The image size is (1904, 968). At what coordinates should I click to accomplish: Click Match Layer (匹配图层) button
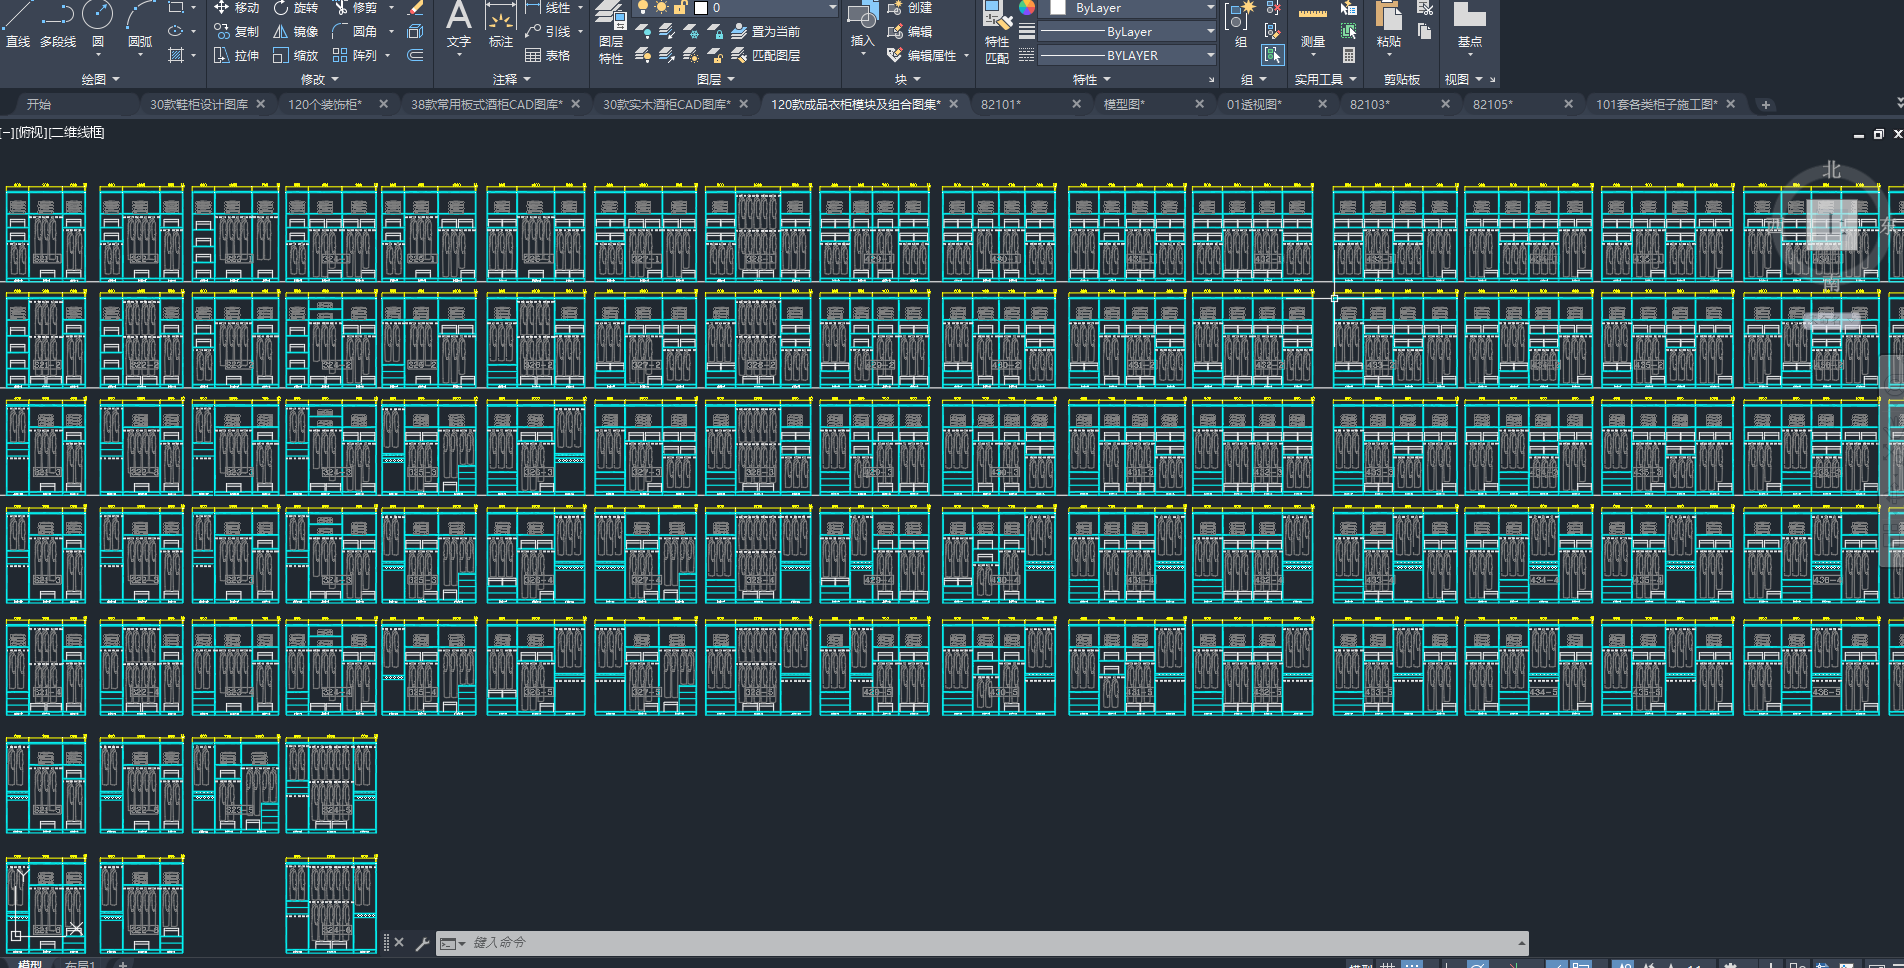(766, 56)
